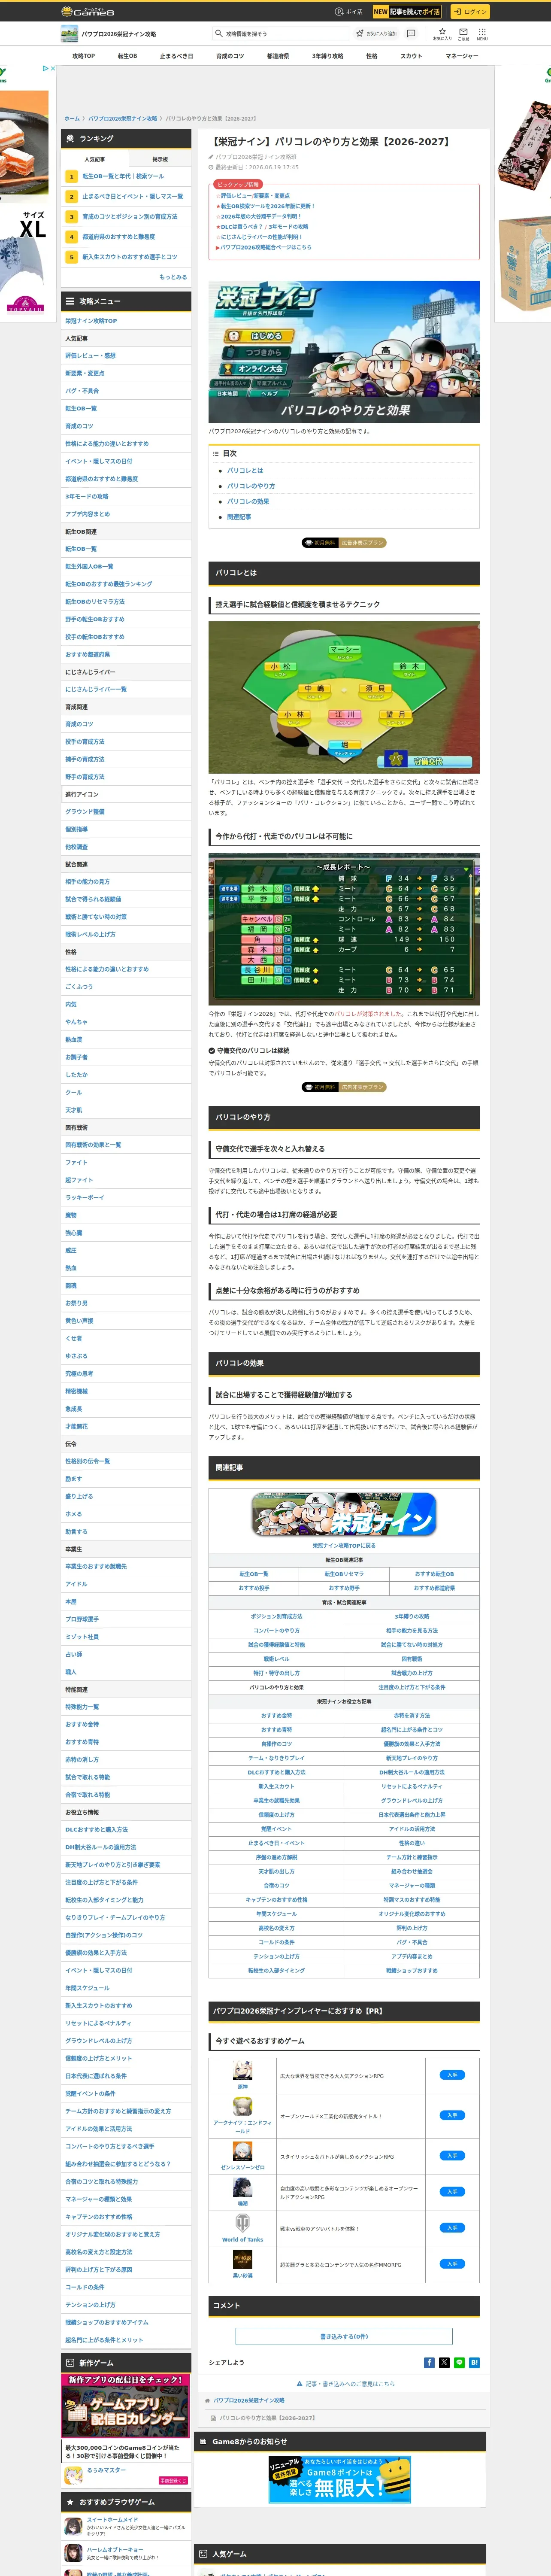The width and height of the screenshot is (551, 2576).
Task: Open the MENU grid icon
Action: point(482,33)
